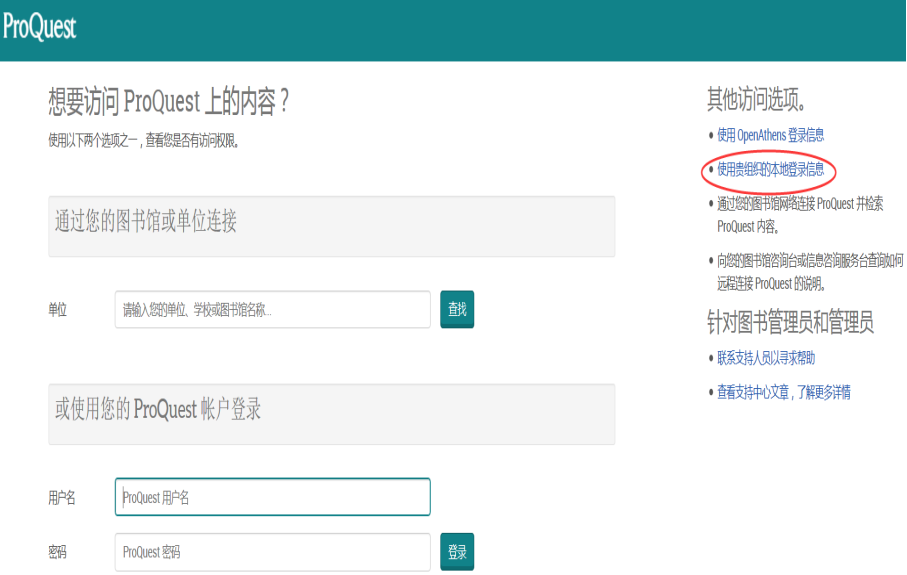The width and height of the screenshot is (907, 575).
Task: Click the 使用以下两个选项之一 subtitle text
Action: click(143, 141)
